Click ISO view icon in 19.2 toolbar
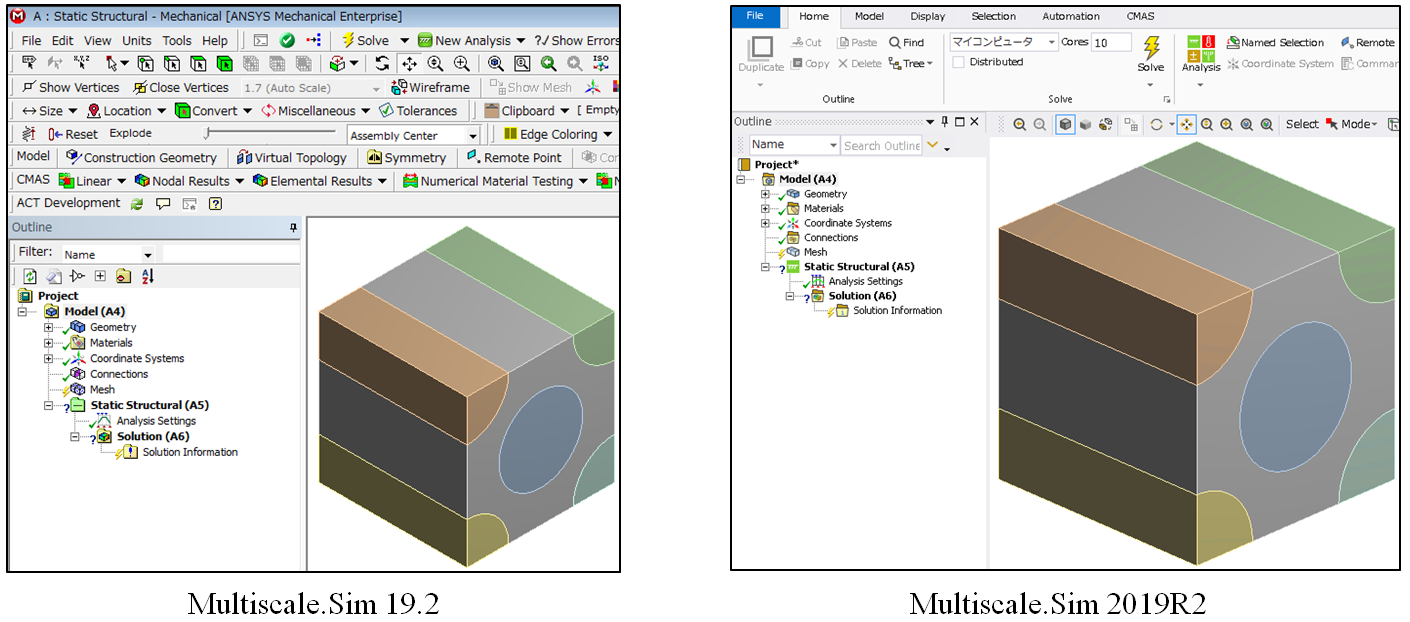This screenshot has height=622, width=1410. (x=601, y=63)
